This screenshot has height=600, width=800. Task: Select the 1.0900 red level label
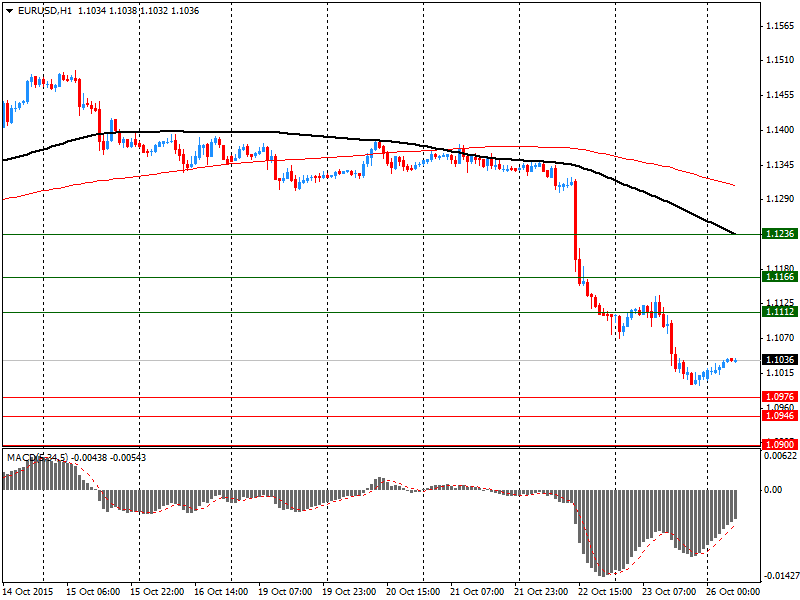pos(780,445)
